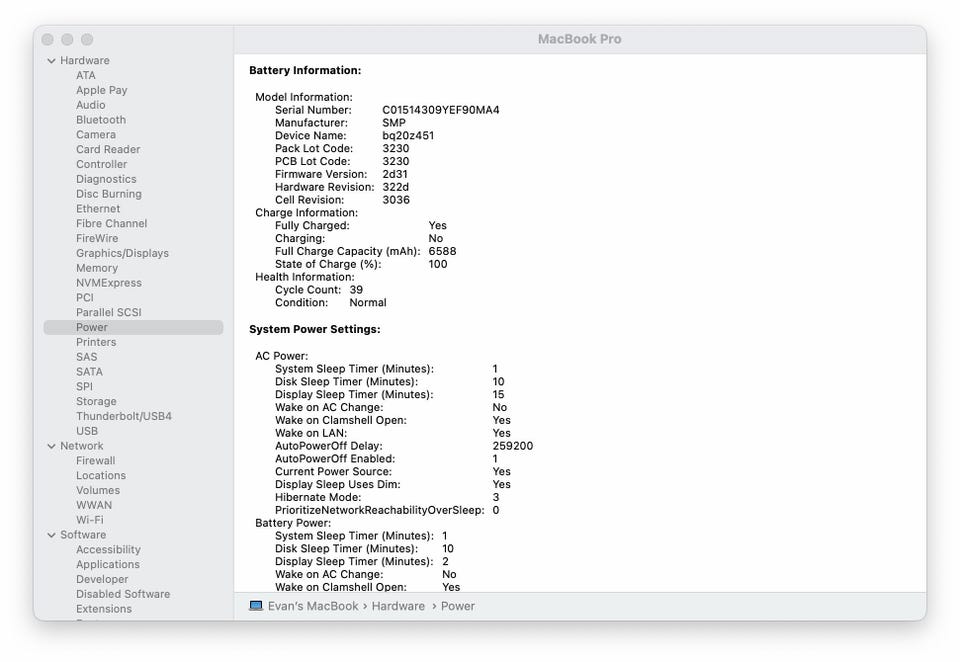Click the MacBook Pro window title
Viewport: 960px width, 662px height.
click(x=579, y=39)
